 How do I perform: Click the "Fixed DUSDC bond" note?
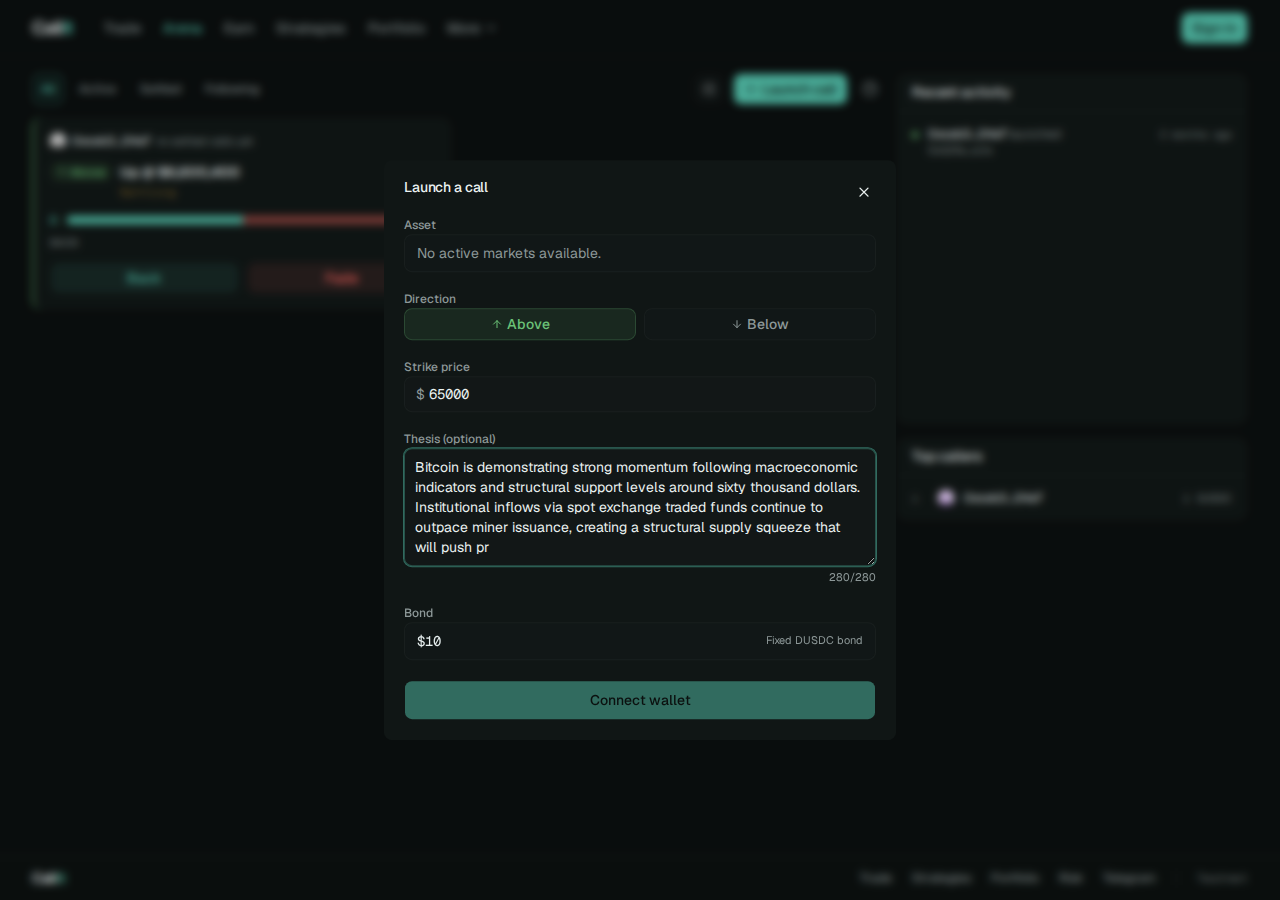point(814,640)
